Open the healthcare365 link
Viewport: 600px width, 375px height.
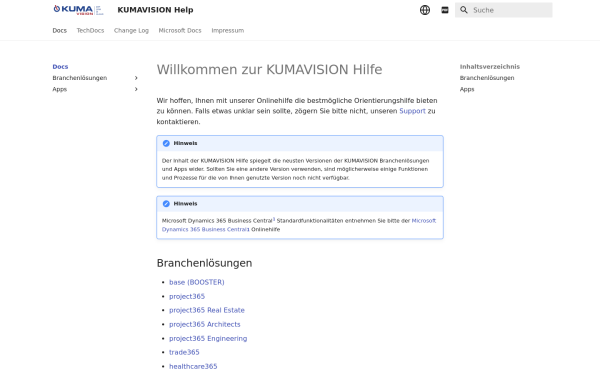click(x=193, y=367)
